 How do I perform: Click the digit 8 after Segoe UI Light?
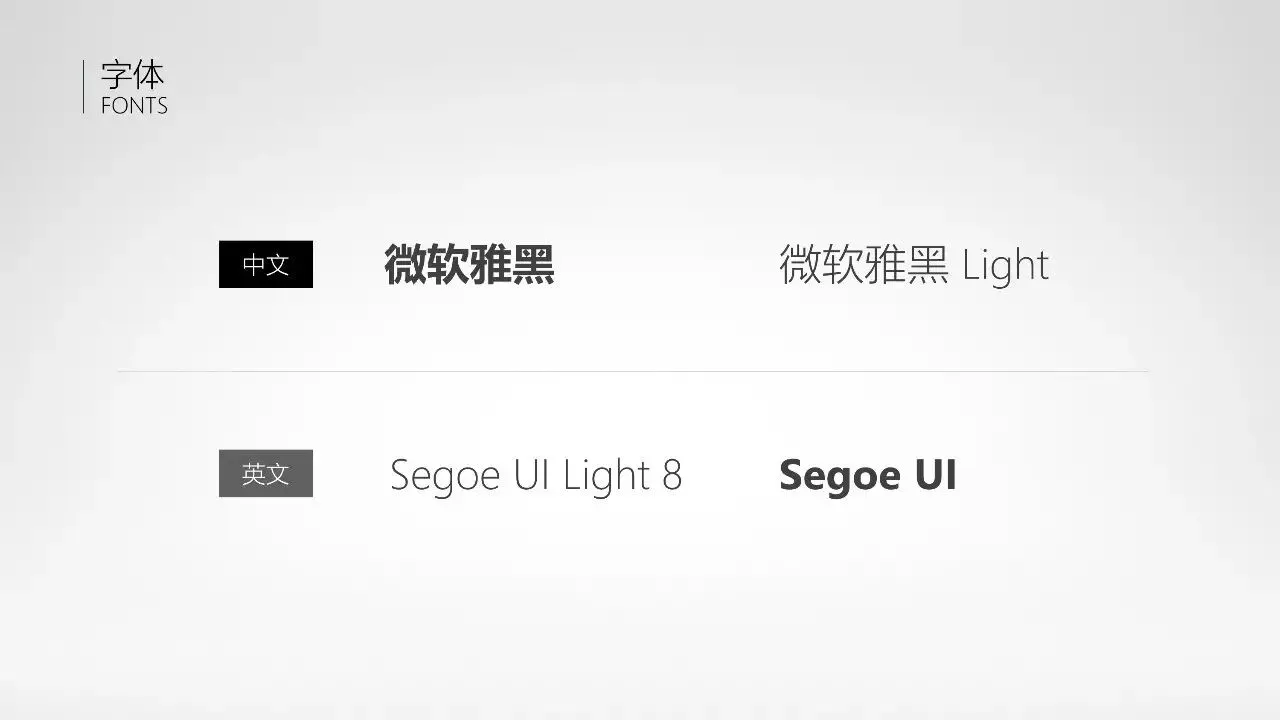point(672,475)
